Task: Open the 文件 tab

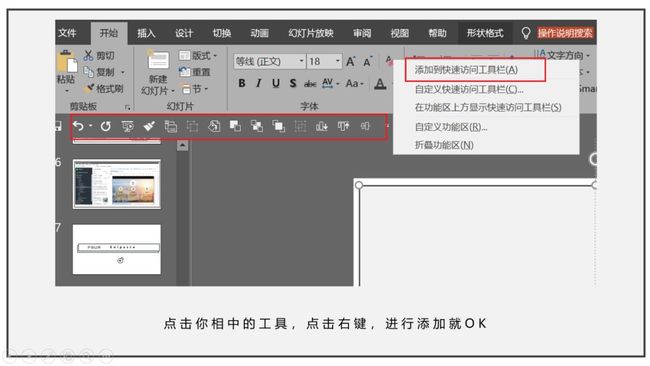Action: (67, 33)
